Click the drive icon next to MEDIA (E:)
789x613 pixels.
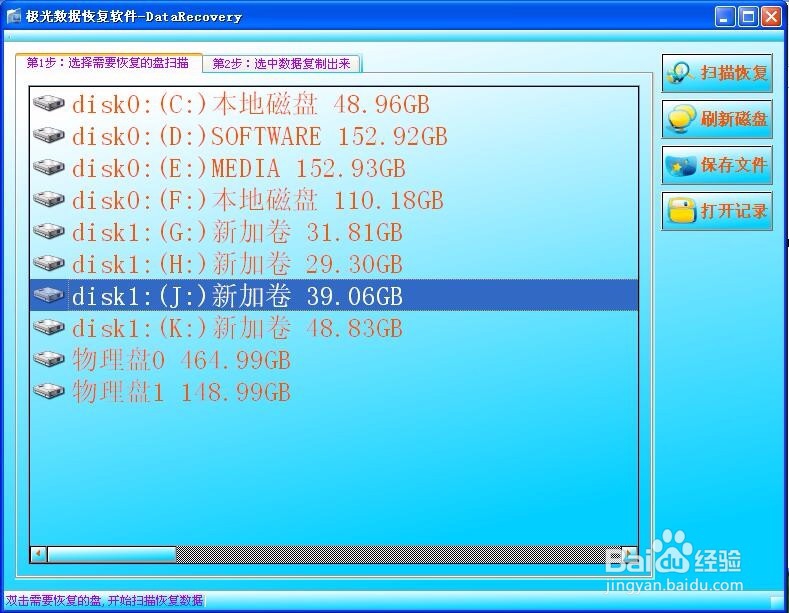point(49,167)
